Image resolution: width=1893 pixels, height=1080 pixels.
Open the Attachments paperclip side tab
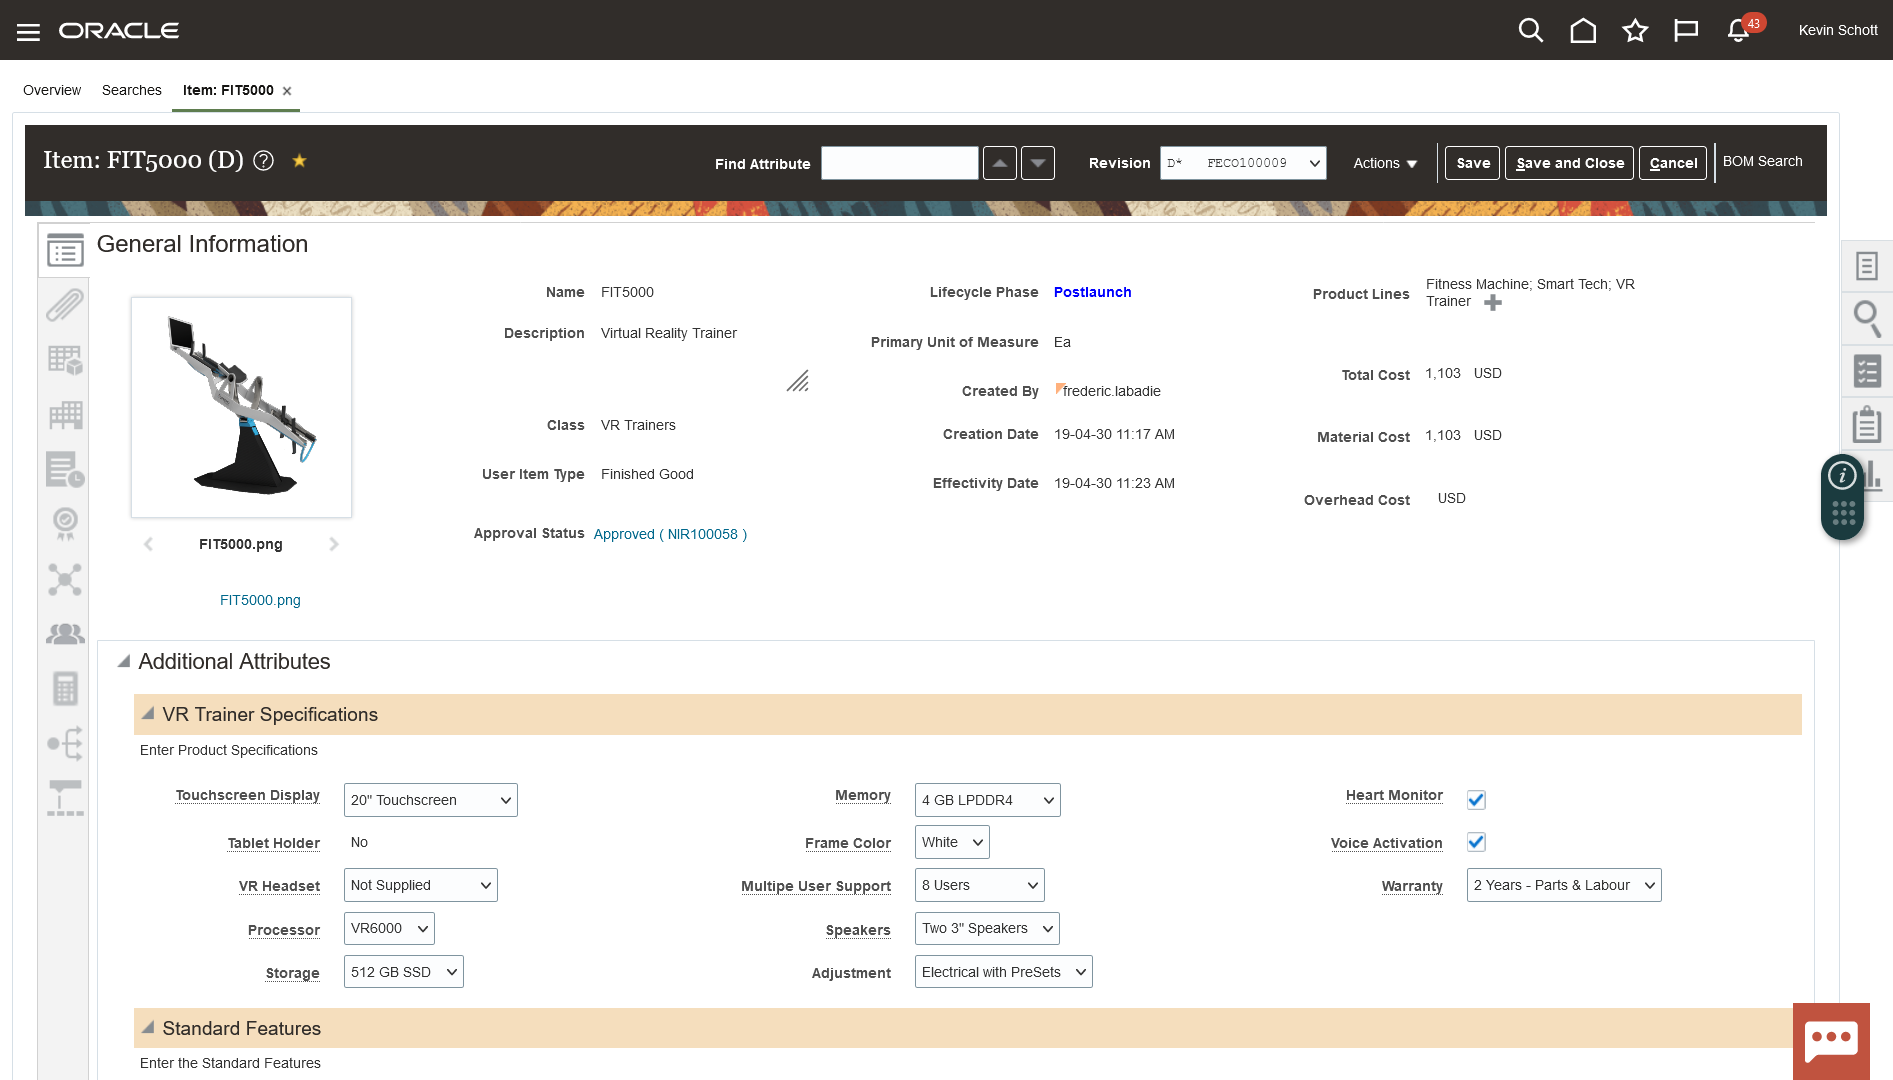65,305
